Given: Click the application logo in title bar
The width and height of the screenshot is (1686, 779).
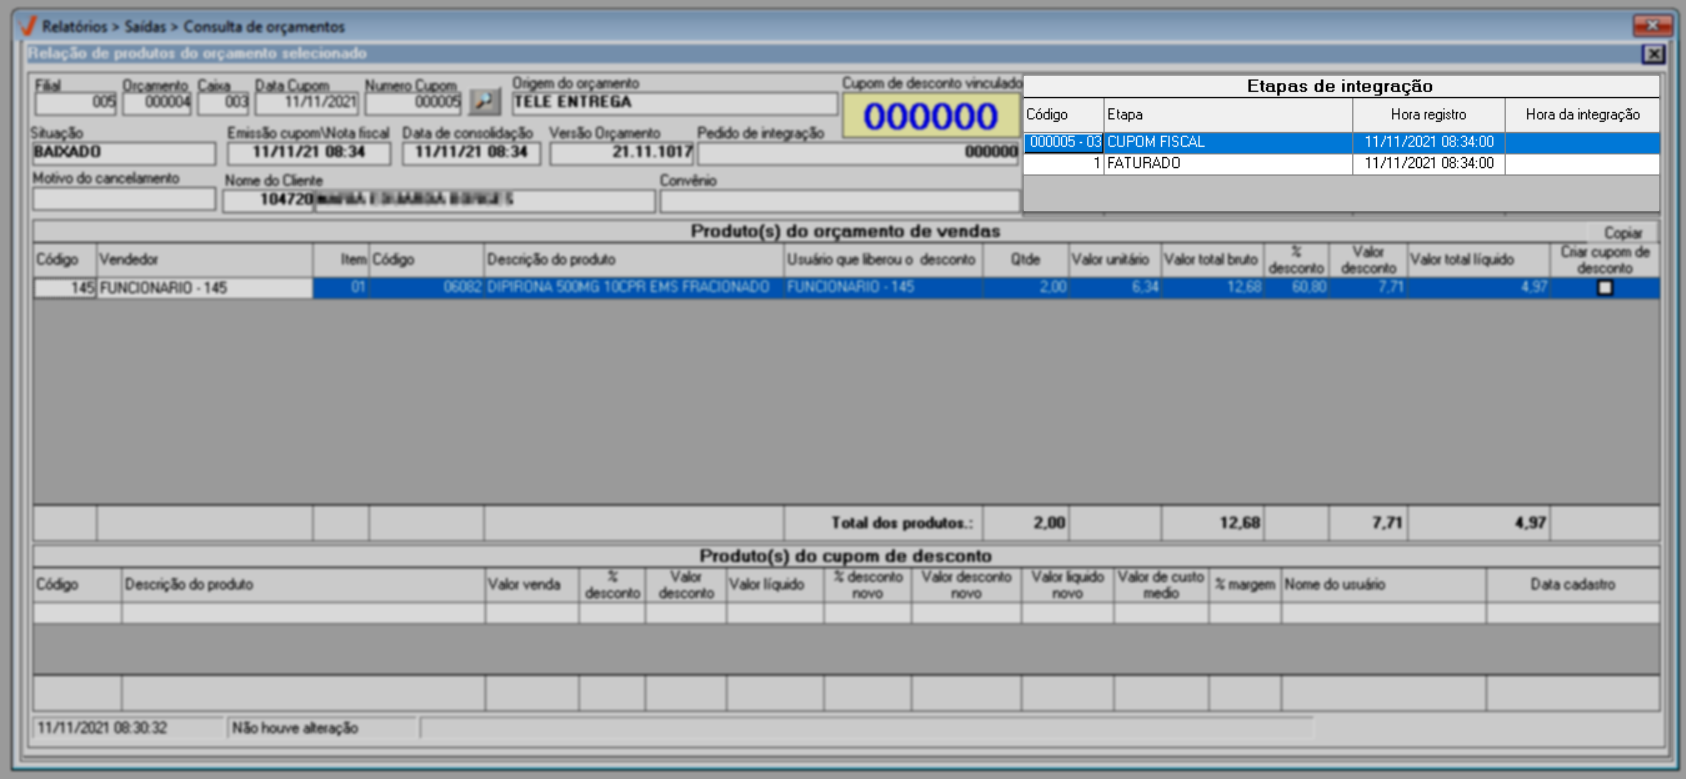Looking at the screenshot, I should 27,26.
